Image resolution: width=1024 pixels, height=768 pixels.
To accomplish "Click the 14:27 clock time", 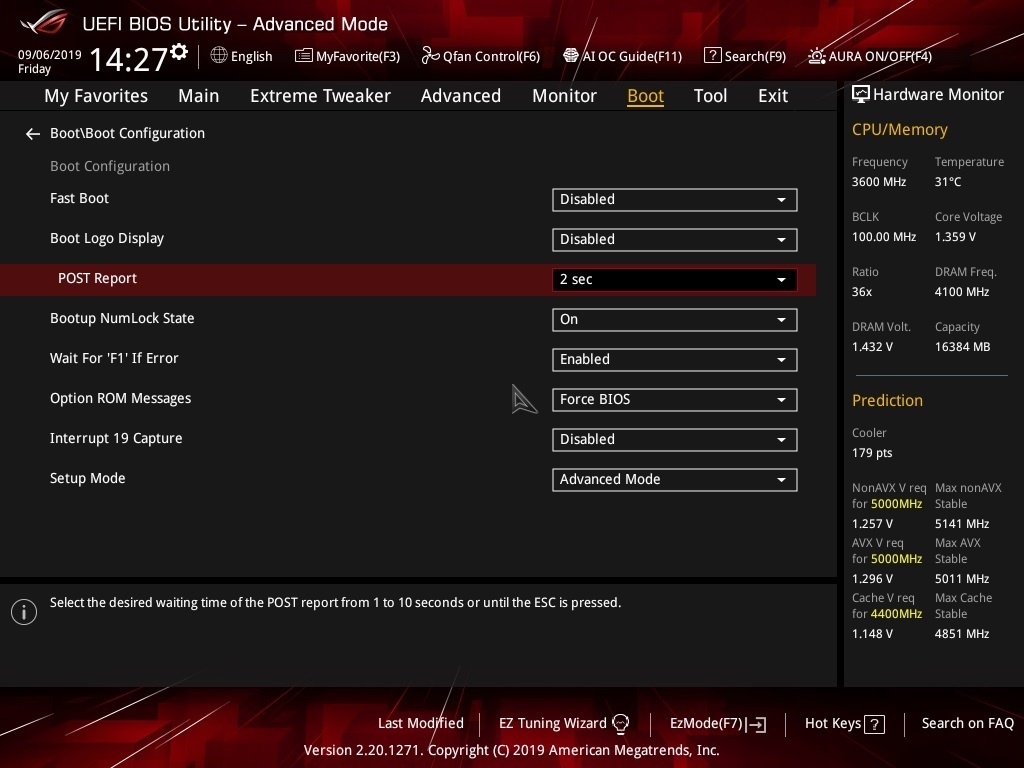I will 129,59.
